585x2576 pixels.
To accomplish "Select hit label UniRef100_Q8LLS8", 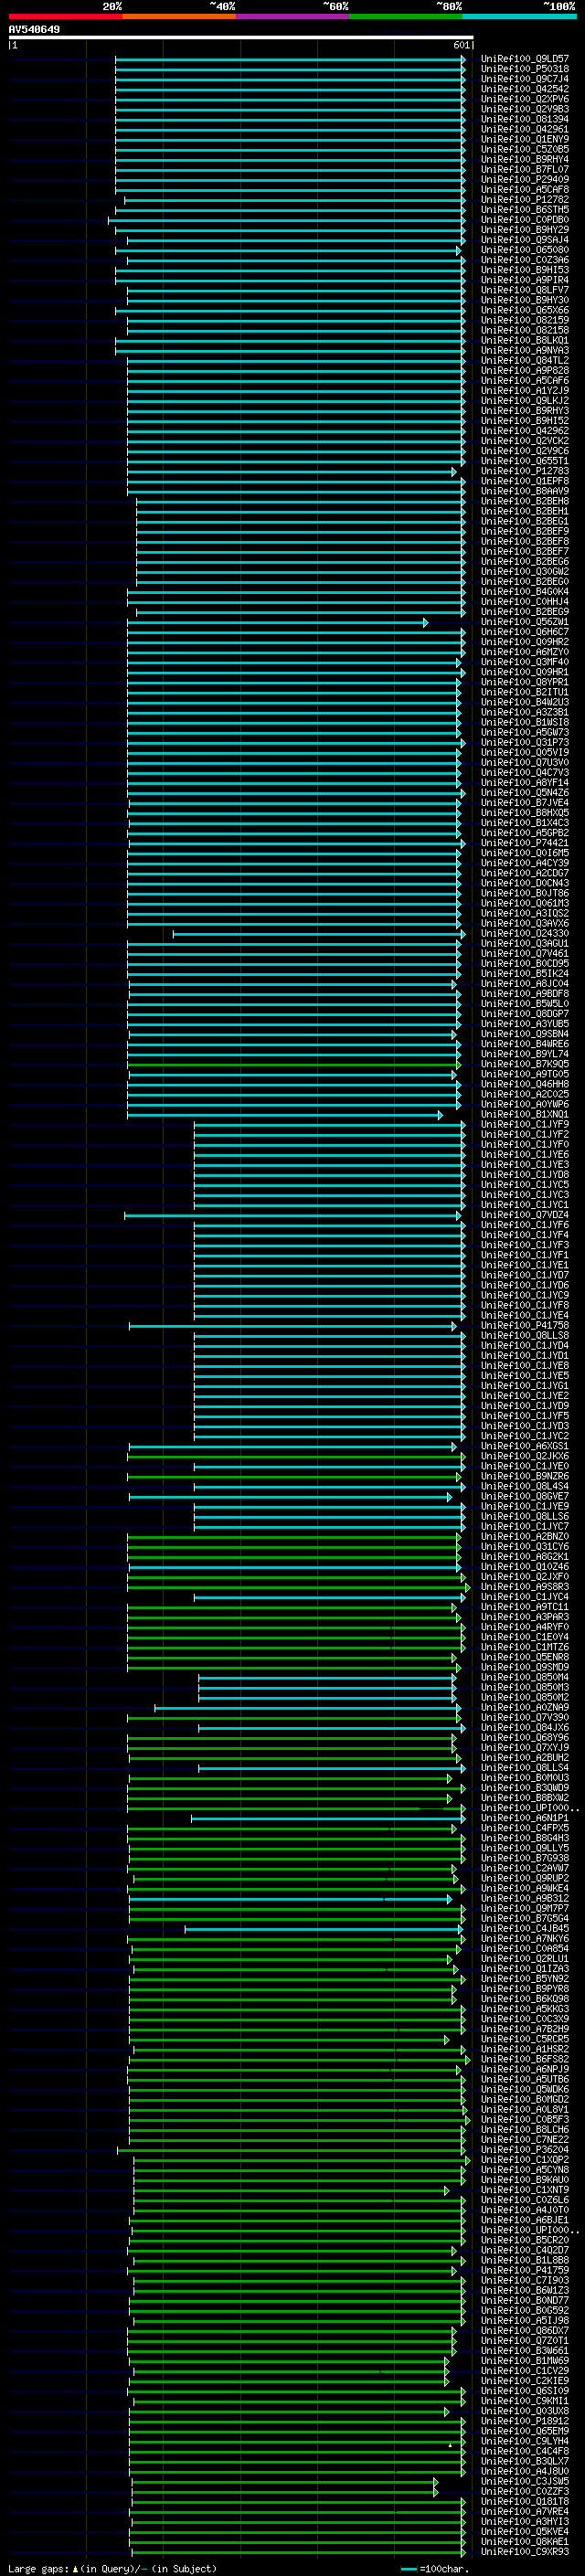I will pyautogui.click(x=524, y=1335).
